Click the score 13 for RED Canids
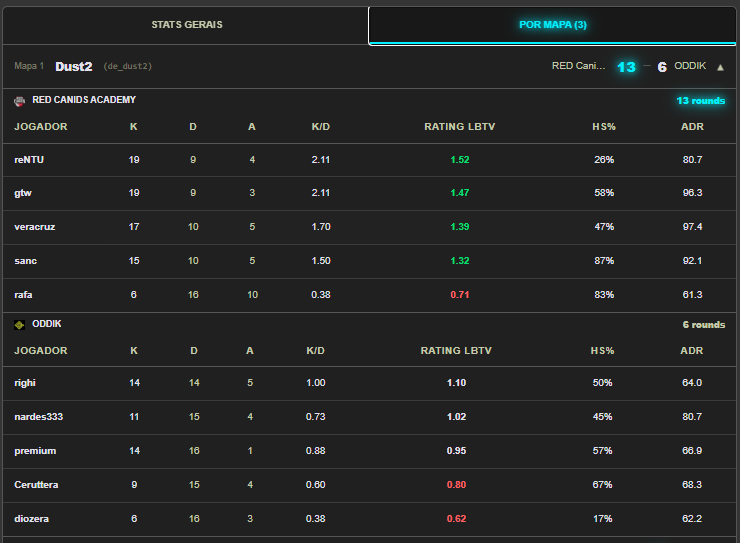Viewport: 740px width, 543px height. coord(626,67)
